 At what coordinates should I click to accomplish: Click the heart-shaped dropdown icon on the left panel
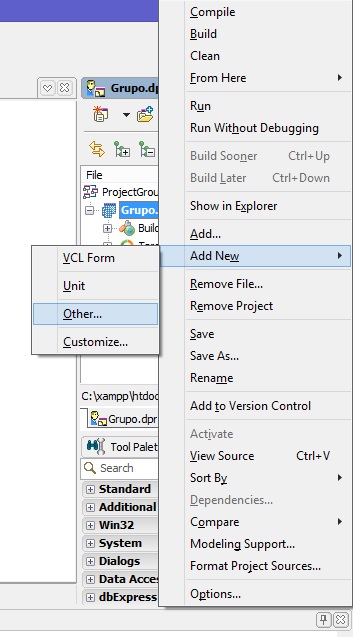48,88
